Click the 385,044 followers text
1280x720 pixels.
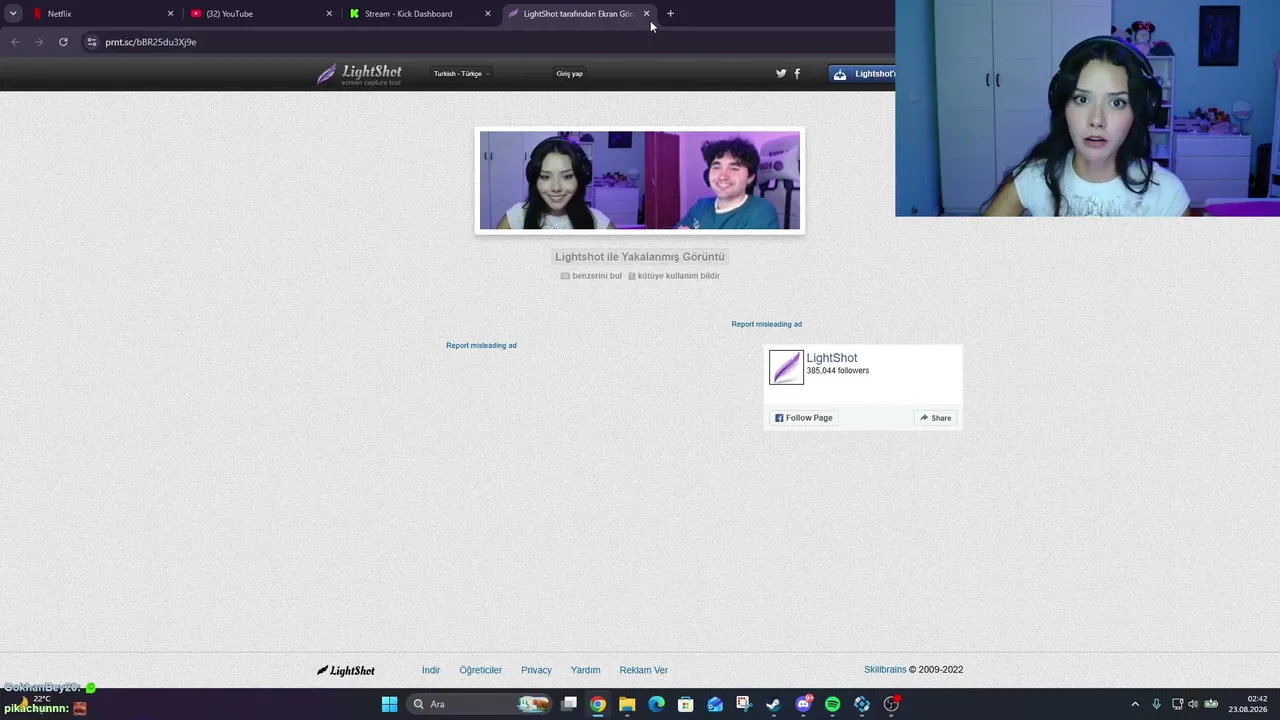point(837,371)
